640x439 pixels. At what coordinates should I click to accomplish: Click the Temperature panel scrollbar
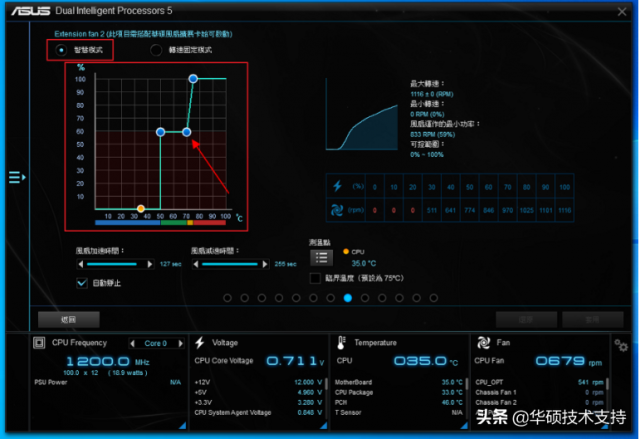click(x=467, y=384)
